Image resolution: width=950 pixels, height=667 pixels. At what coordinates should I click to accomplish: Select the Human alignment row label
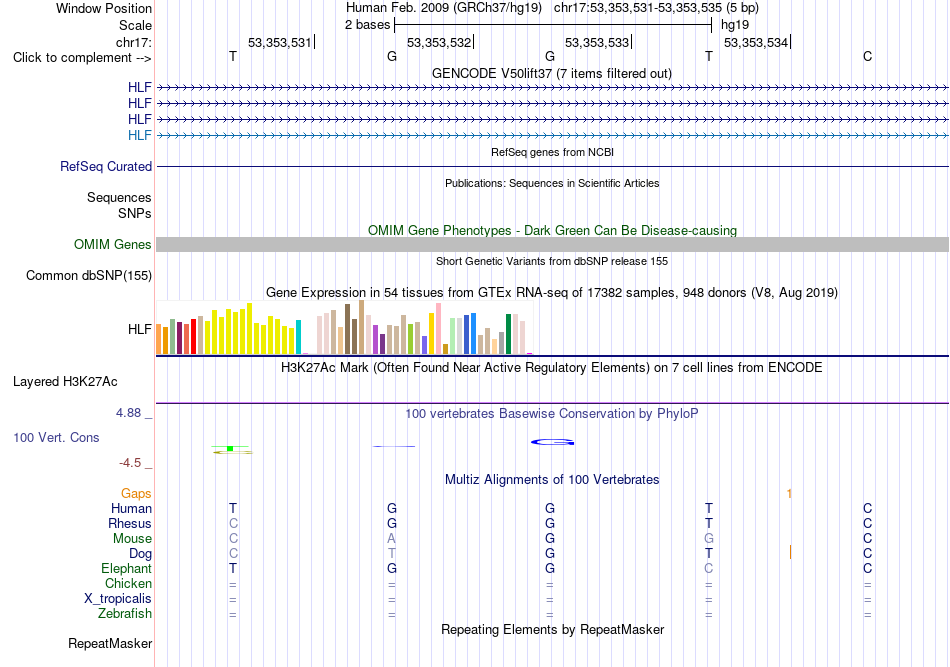pyautogui.click(x=131, y=508)
